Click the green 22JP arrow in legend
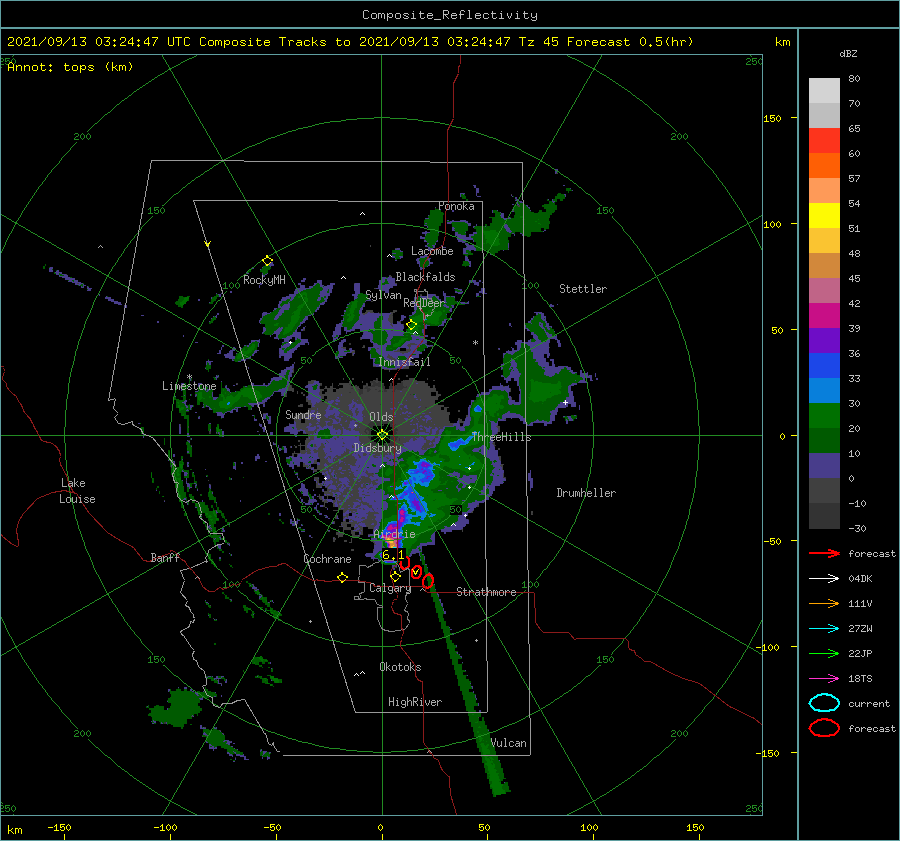900x841 pixels. tap(824, 653)
